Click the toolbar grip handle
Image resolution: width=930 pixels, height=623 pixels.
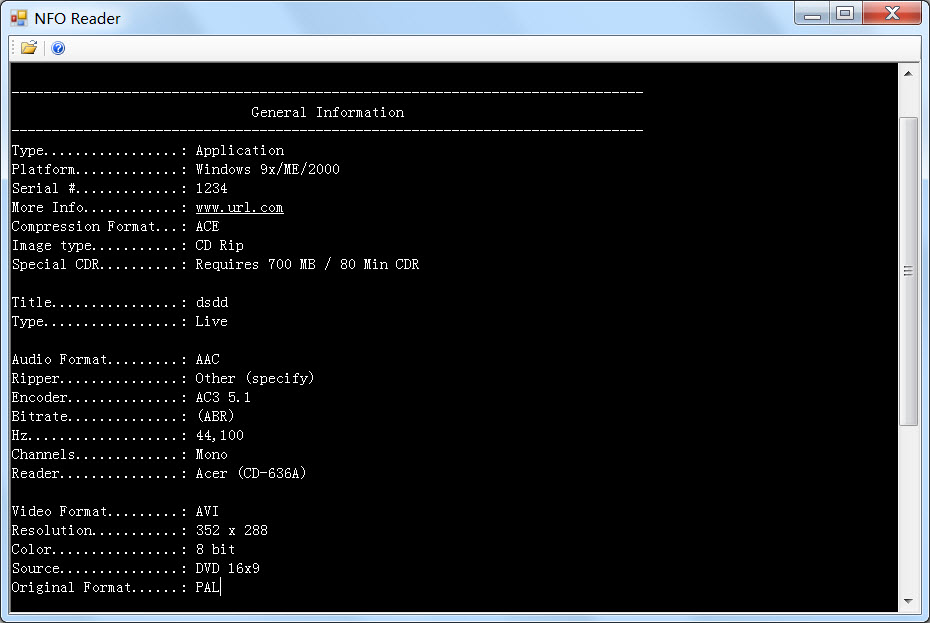click(x=13, y=48)
